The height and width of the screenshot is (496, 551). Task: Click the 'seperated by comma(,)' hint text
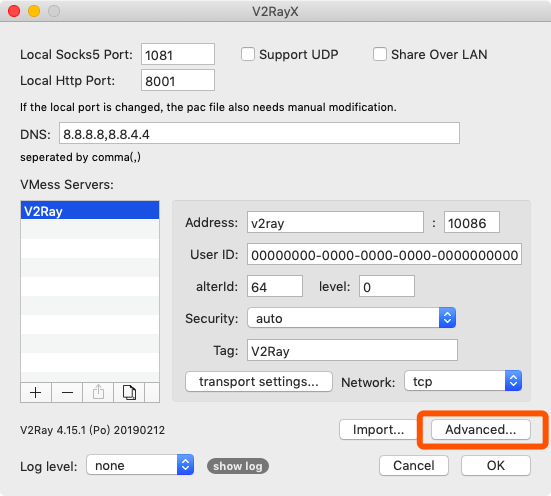[80, 157]
